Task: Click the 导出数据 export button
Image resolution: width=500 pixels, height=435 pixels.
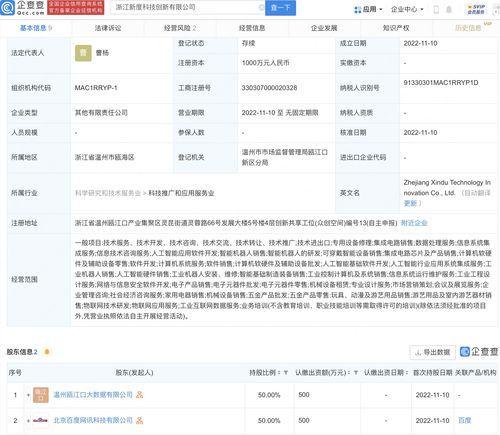Action: tap(433, 352)
